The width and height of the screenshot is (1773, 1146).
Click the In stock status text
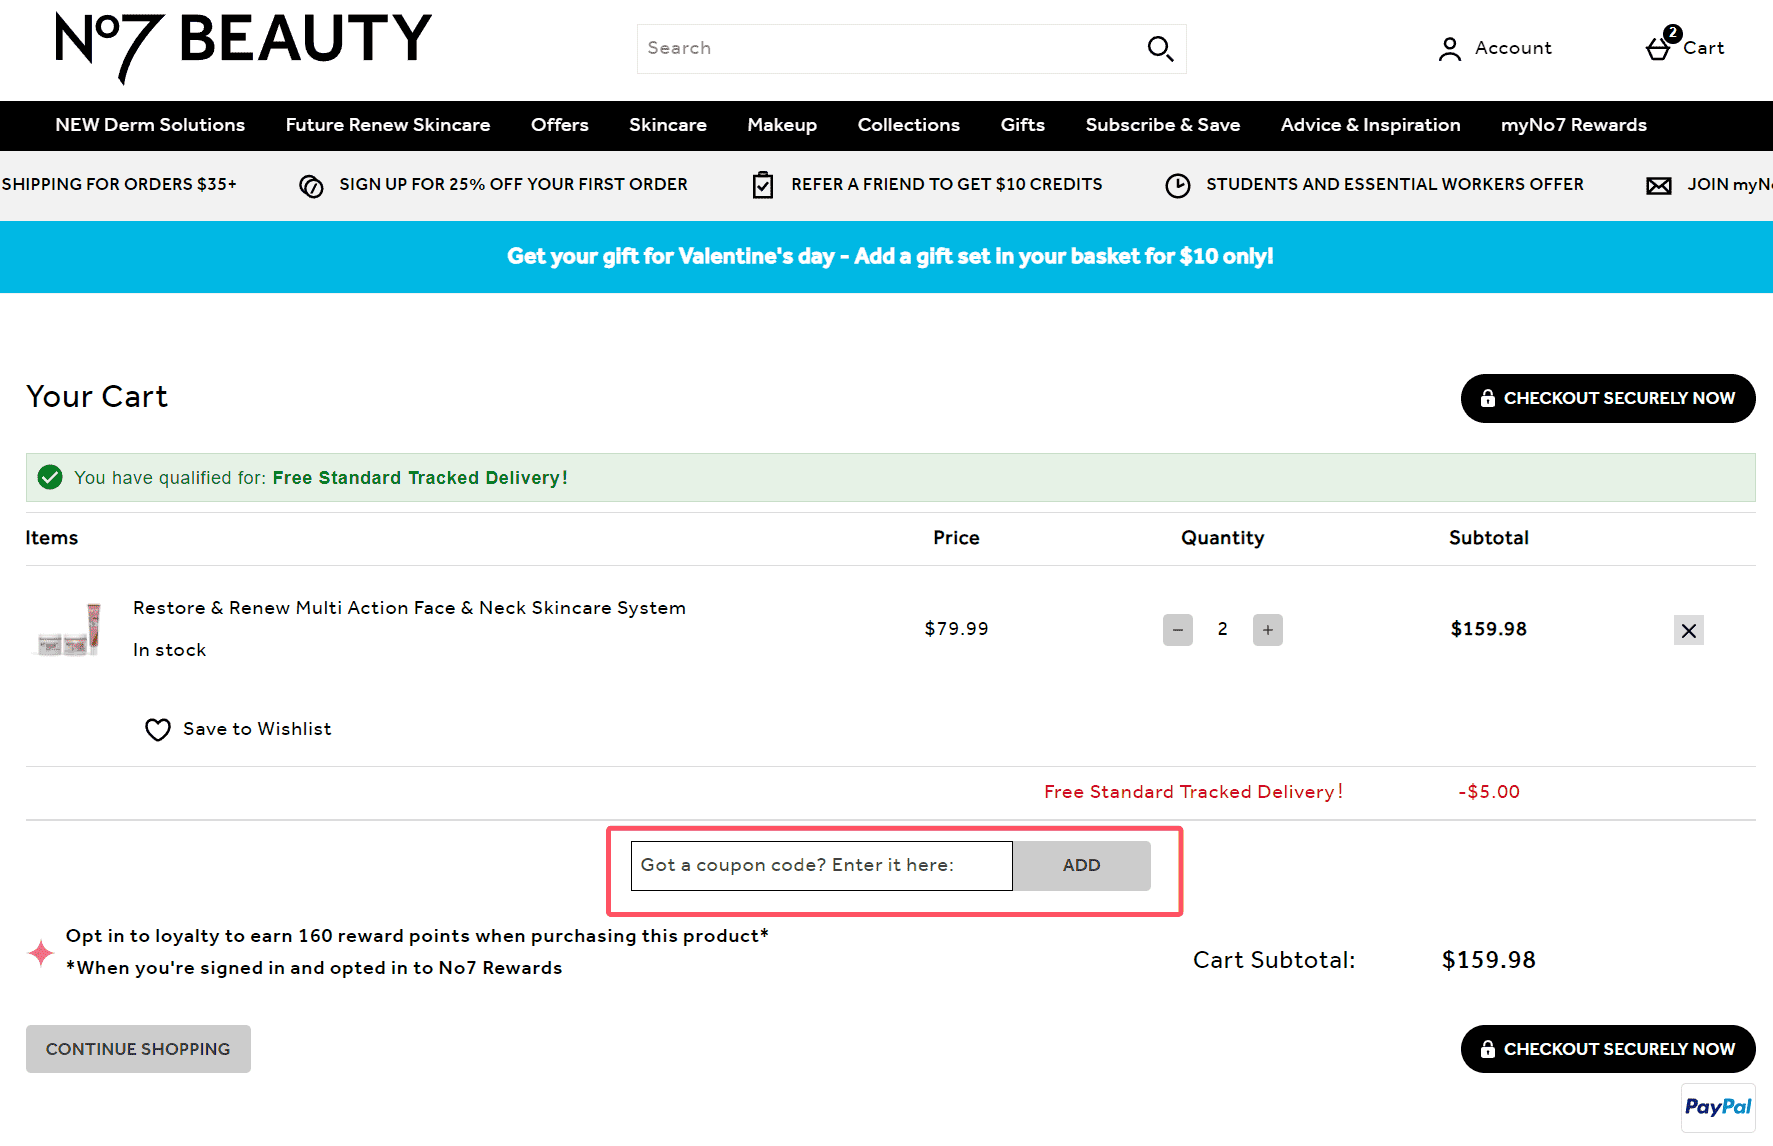pyautogui.click(x=170, y=650)
